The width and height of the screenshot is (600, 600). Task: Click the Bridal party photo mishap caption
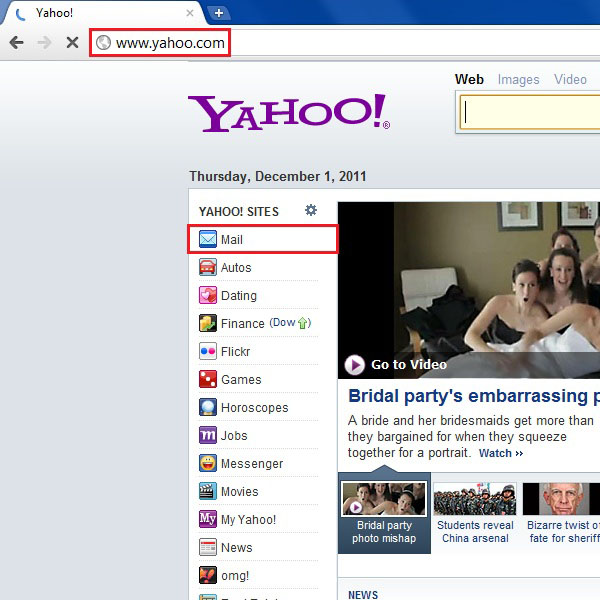pyautogui.click(x=384, y=532)
